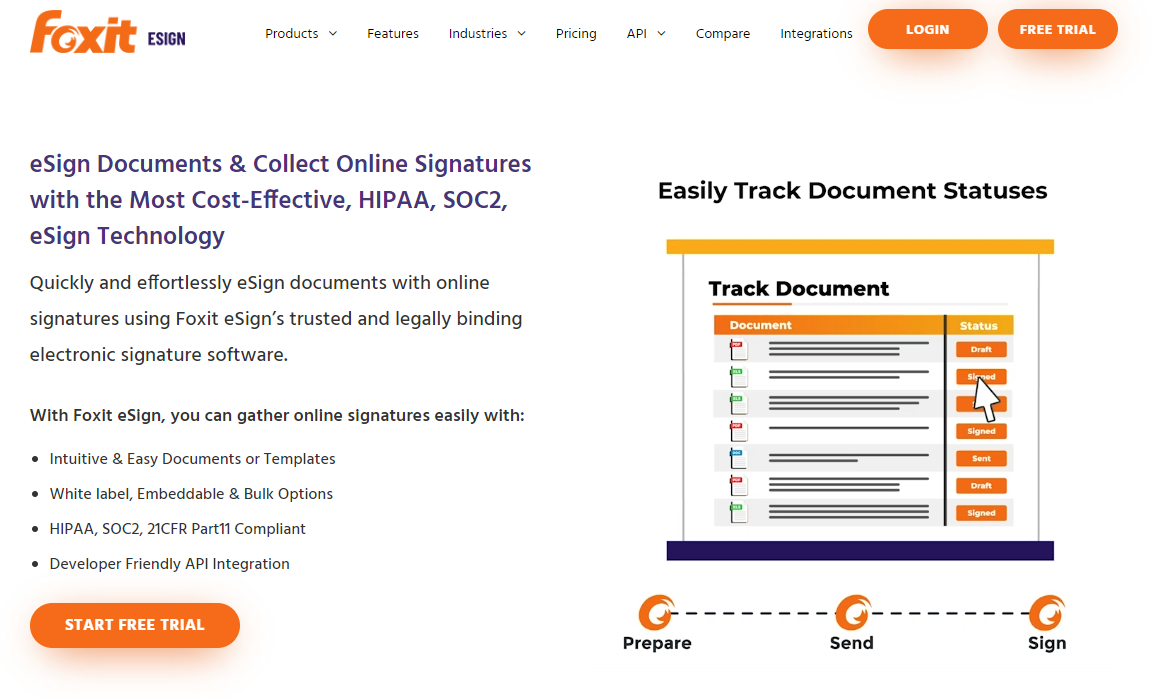Expand the Products dropdown chevron
Screen dimensions: 1153x699
(332, 34)
